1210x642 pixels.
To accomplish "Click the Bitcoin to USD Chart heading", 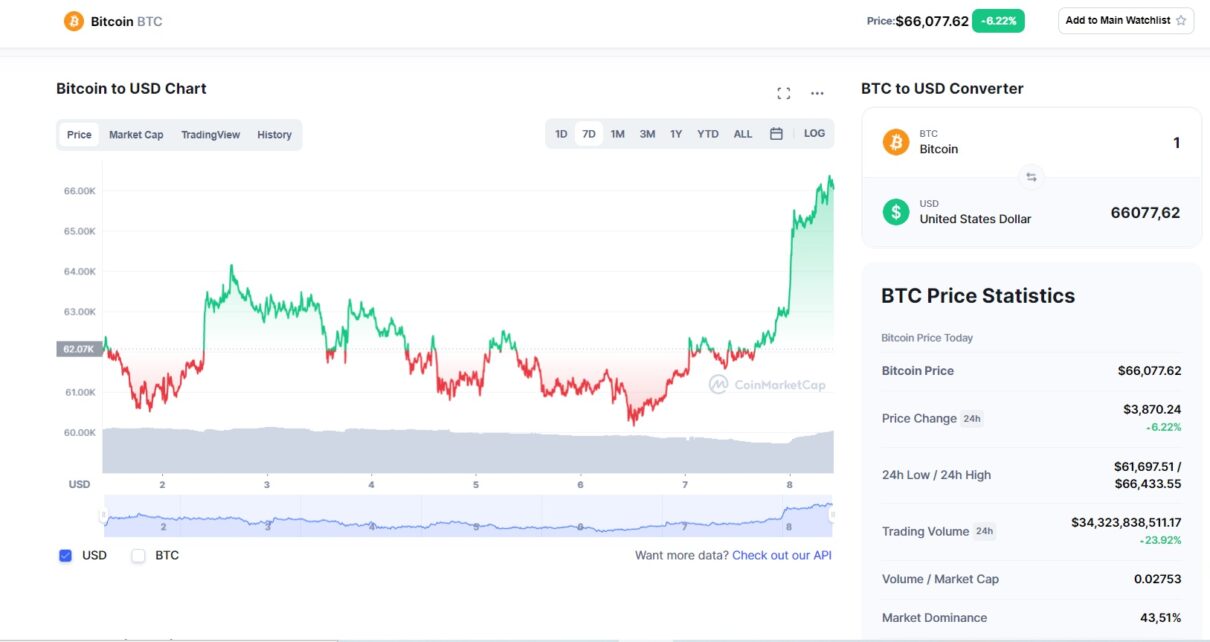I will coord(131,89).
